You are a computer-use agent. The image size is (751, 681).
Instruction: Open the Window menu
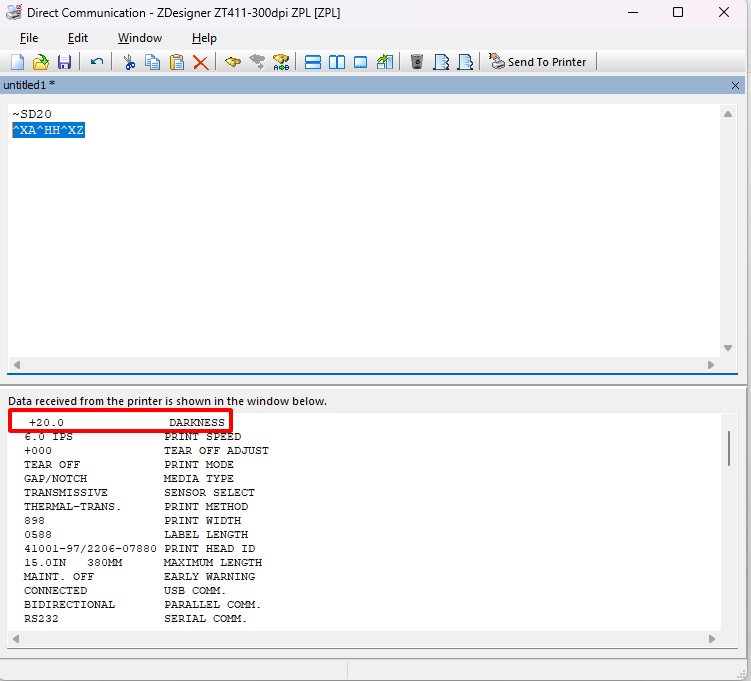click(140, 38)
